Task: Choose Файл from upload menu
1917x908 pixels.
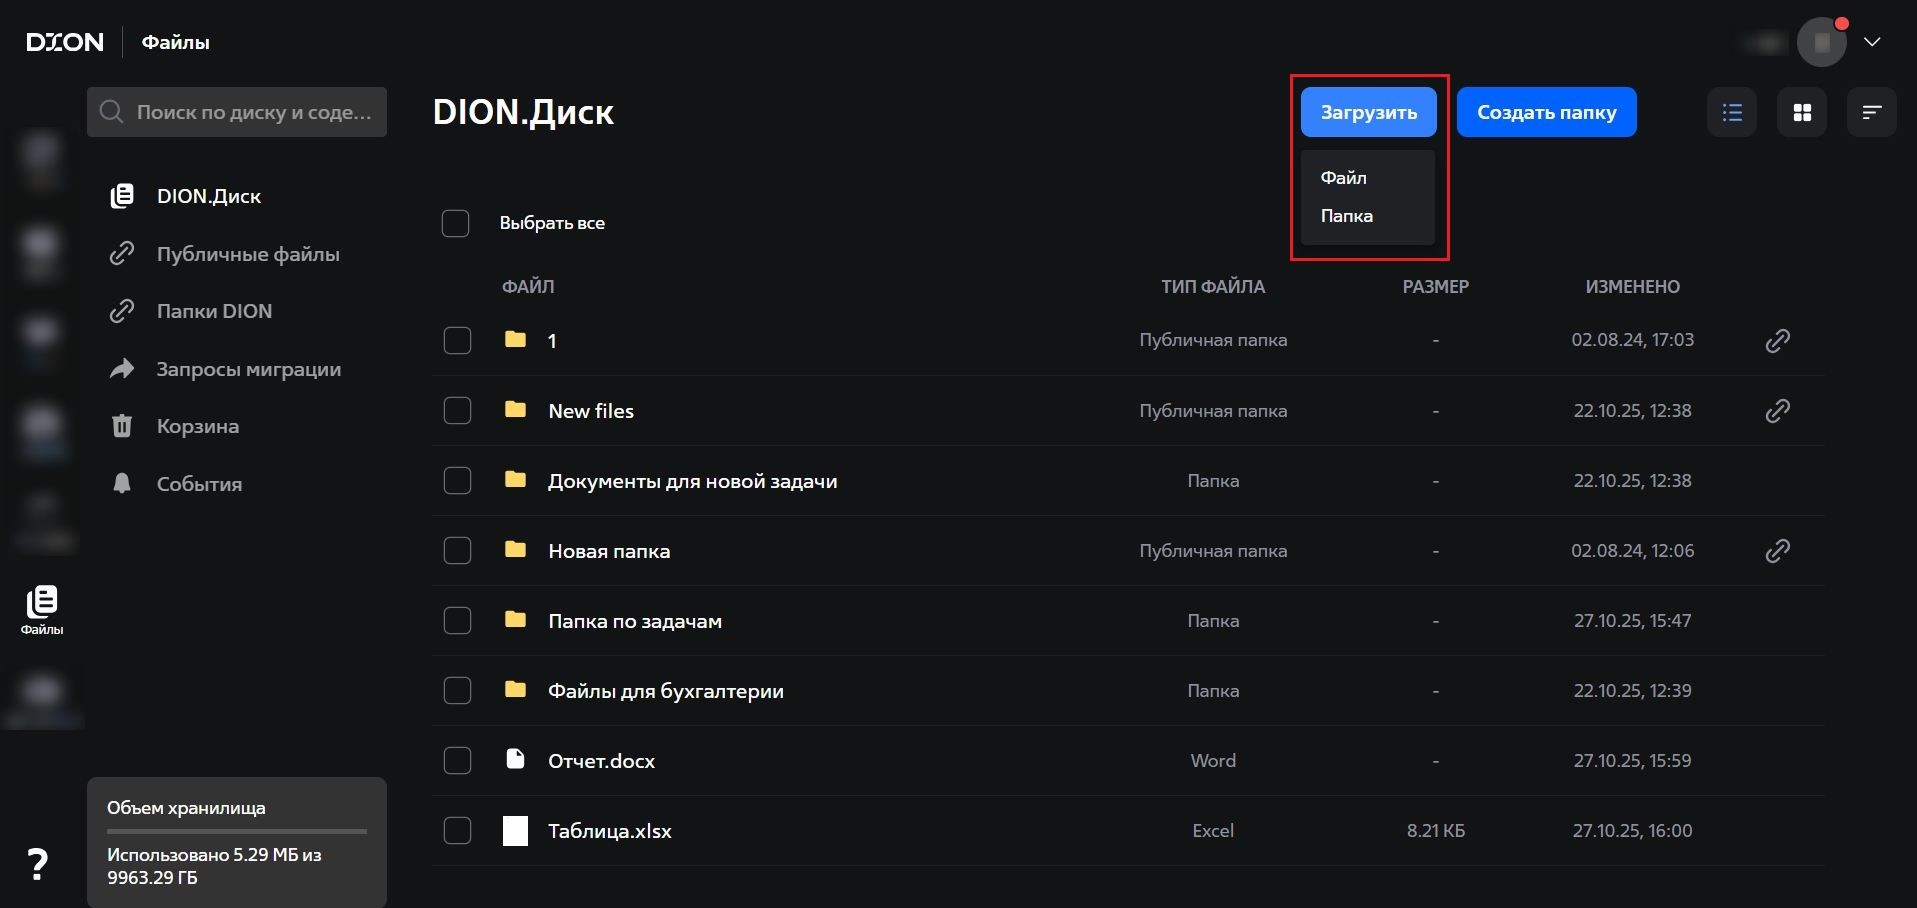Action: [1343, 178]
